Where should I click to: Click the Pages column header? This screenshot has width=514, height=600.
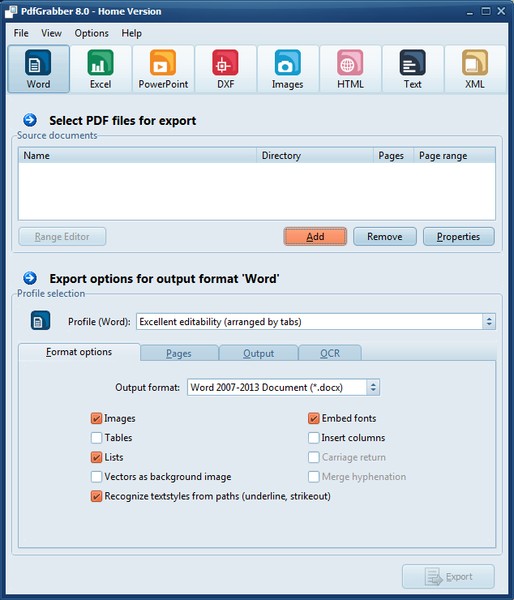[393, 155]
